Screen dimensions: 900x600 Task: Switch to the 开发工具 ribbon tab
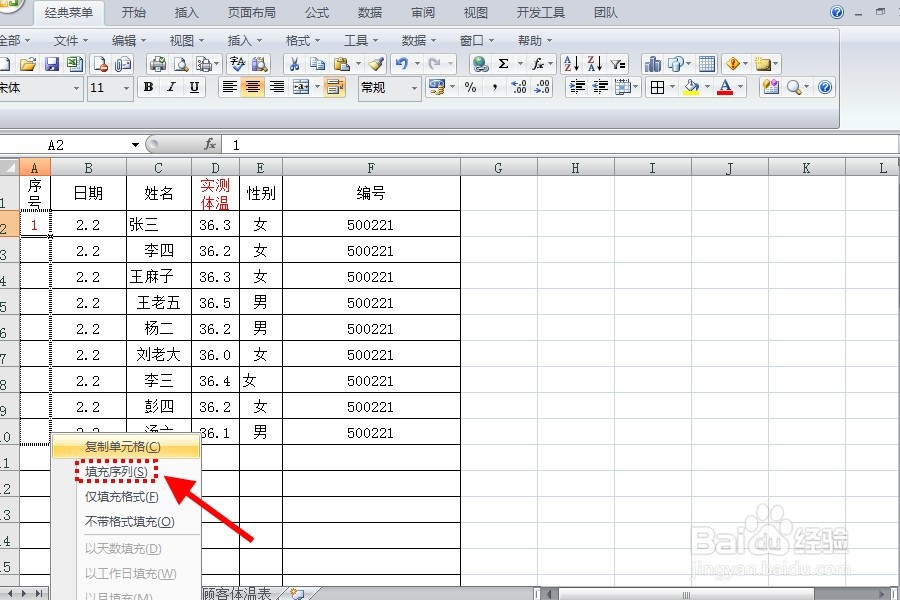coord(541,12)
